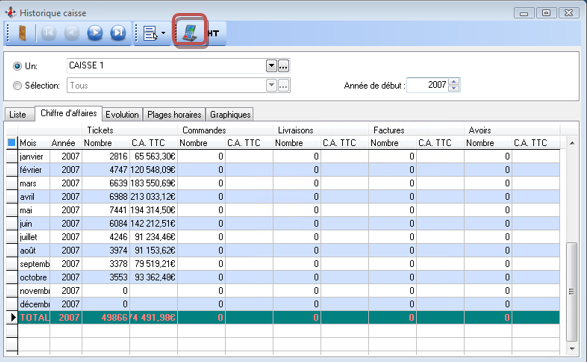Click the list report icon in toolbar
The width and height of the screenshot is (587, 362).
[150, 33]
